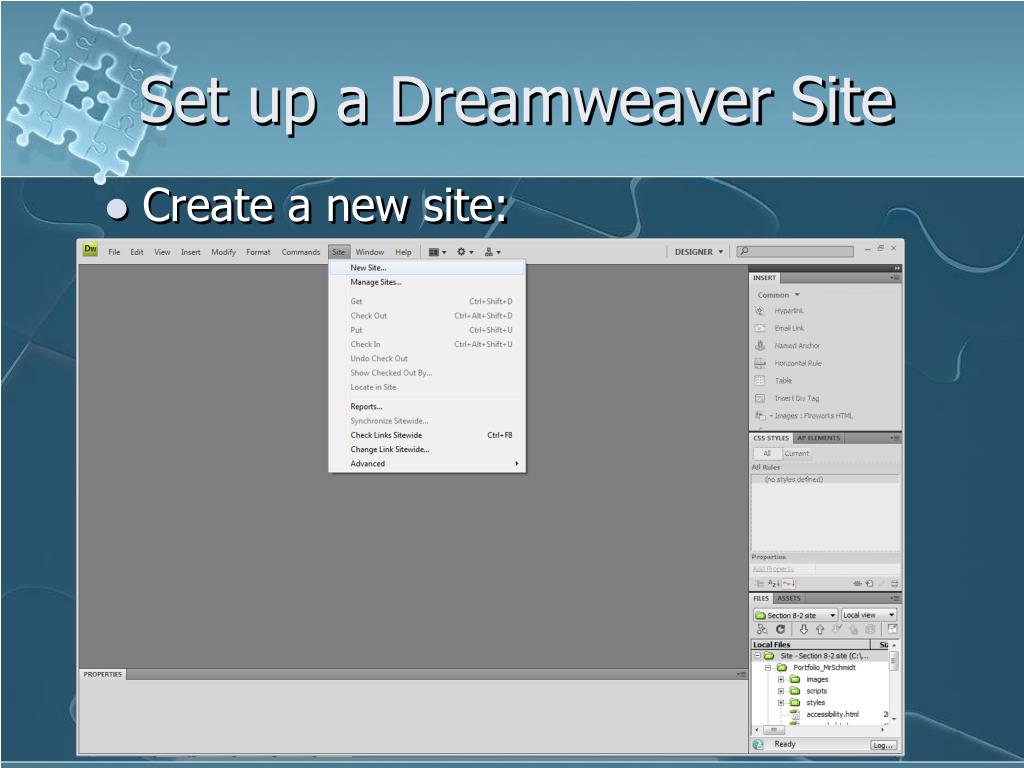The image size is (1024, 768).
Task: Click the Horizontal Rule insert icon
Action: [760, 363]
